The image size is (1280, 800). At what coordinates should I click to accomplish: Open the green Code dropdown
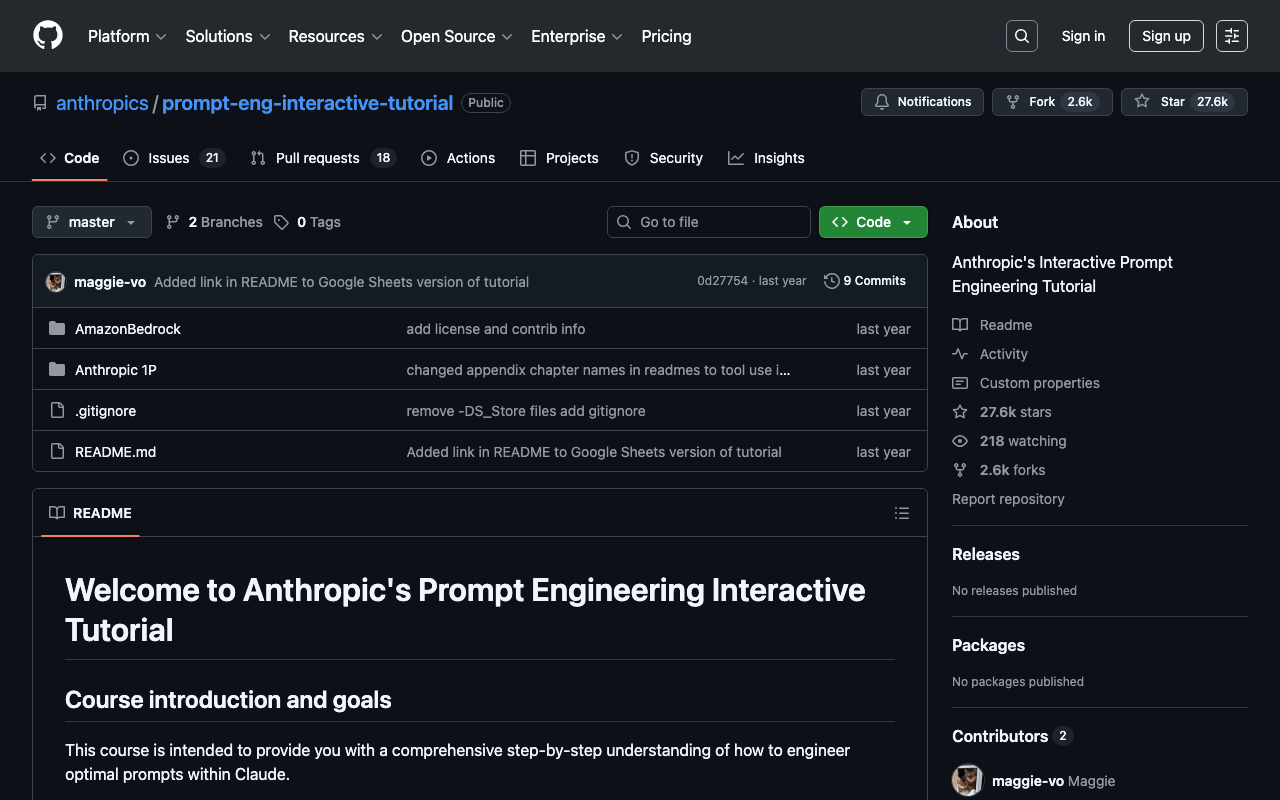pos(873,222)
